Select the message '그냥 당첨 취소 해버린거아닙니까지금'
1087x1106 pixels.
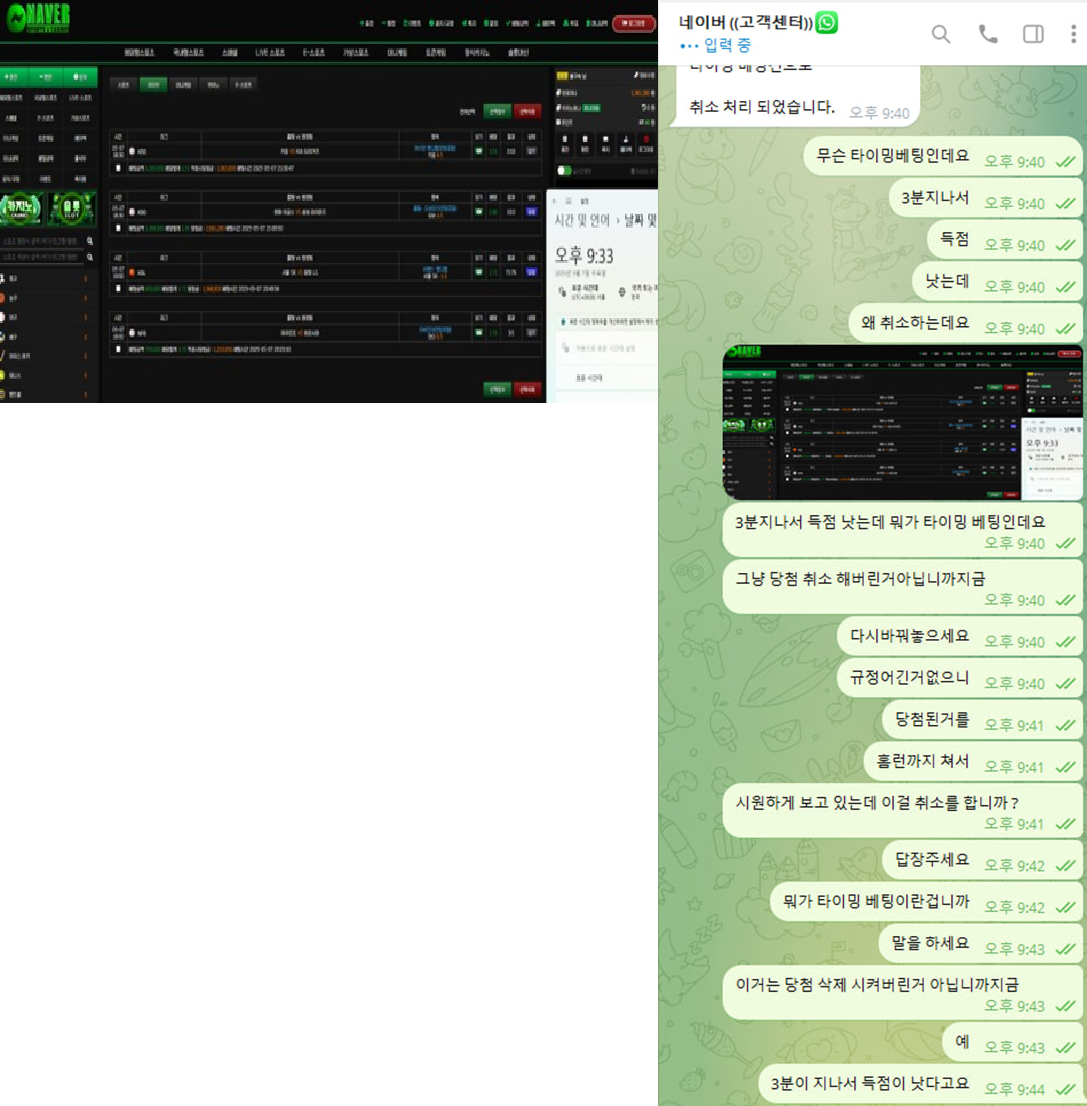click(x=902, y=586)
